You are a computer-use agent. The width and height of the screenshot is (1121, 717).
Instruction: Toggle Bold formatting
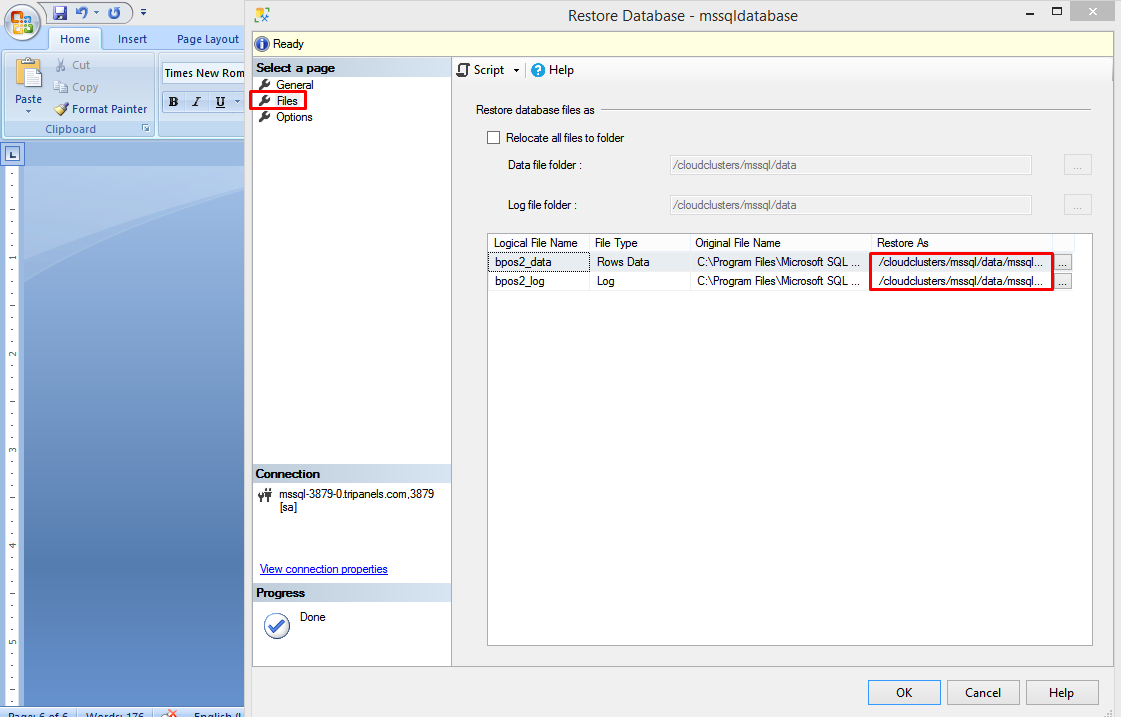point(173,102)
